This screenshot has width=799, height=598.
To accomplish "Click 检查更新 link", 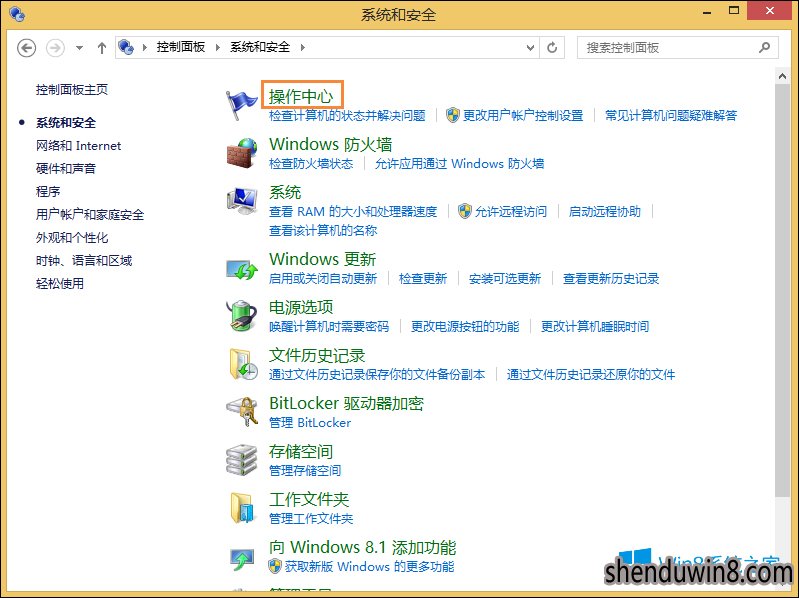I will pos(423,279).
